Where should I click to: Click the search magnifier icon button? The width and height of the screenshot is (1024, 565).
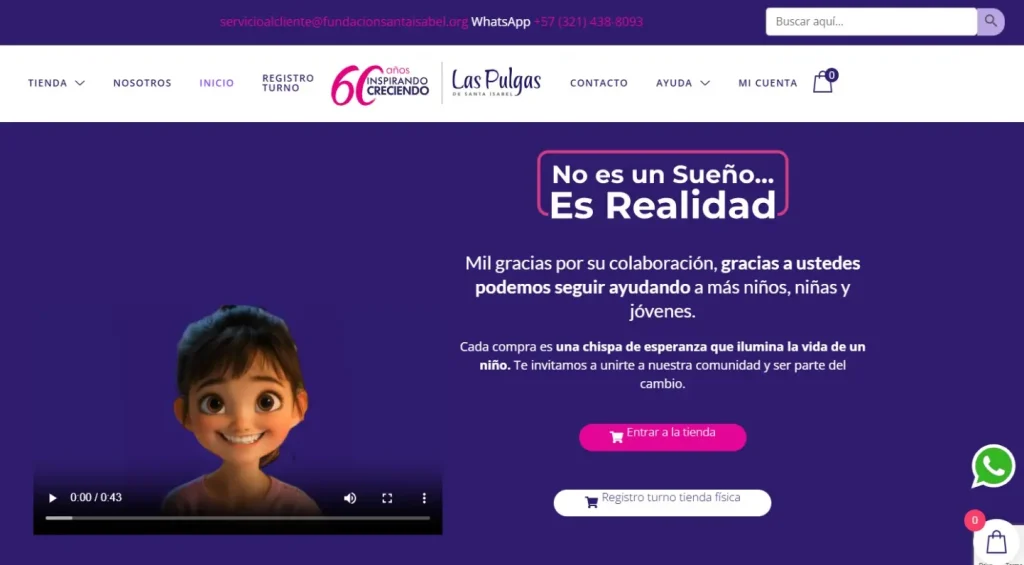pyautogui.click(x=991, y=22)
